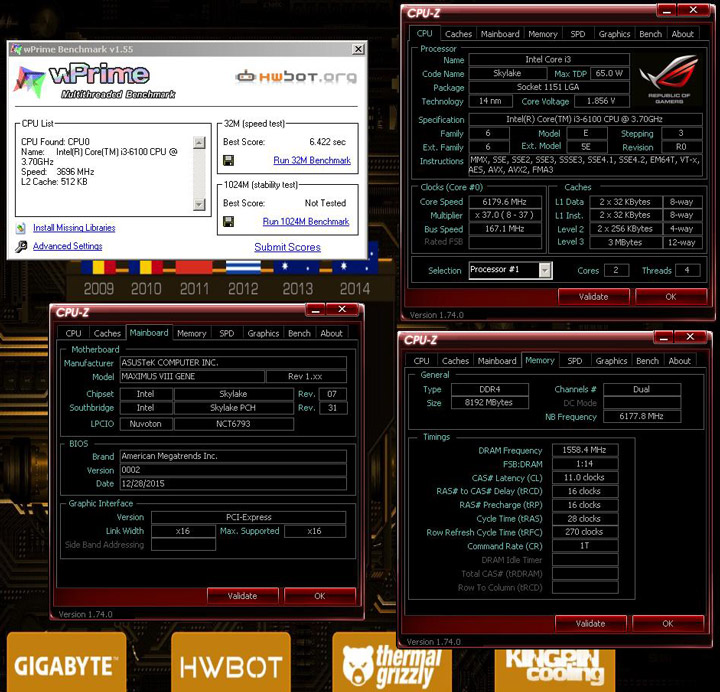Viewport: 720px width, 692px height.
Task: Click the CPU list scrollbar down arrow
Action: coord(199,204)
